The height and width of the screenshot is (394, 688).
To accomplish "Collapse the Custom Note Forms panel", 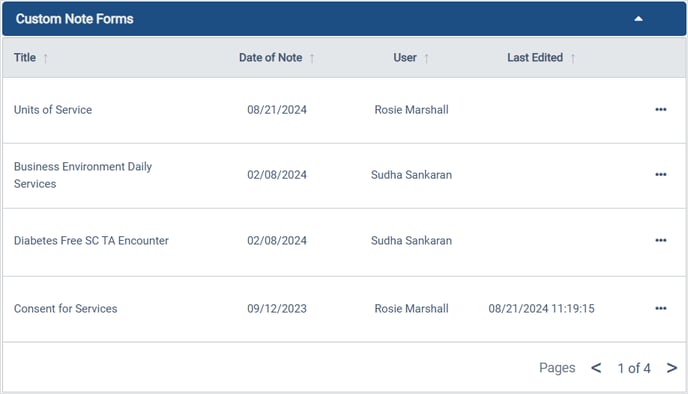I will [x=638, y=19].
